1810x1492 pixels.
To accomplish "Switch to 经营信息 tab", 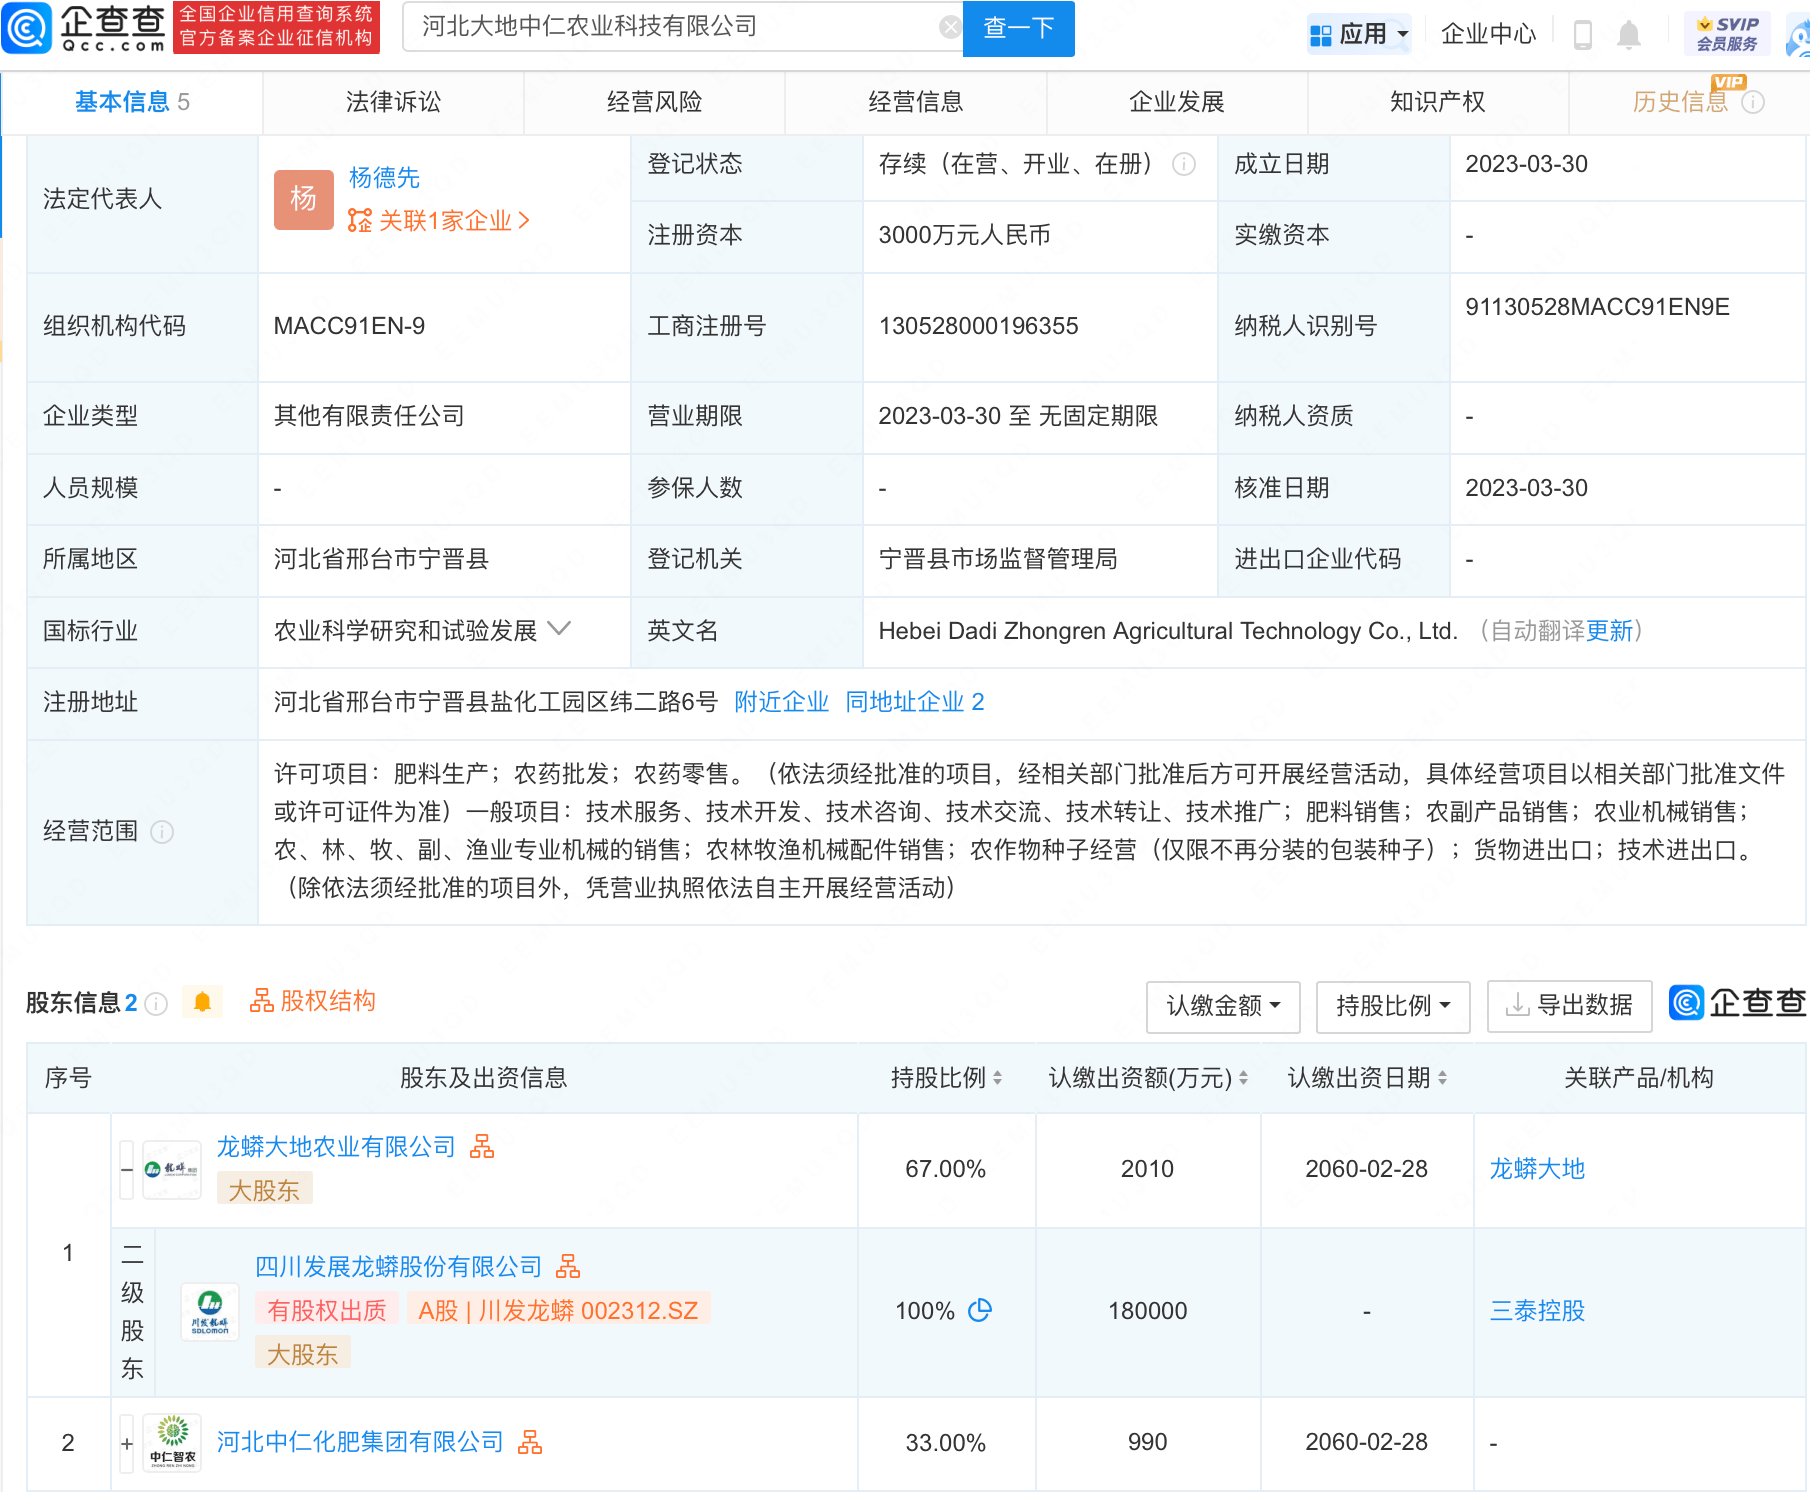I will tap(915, 102).
